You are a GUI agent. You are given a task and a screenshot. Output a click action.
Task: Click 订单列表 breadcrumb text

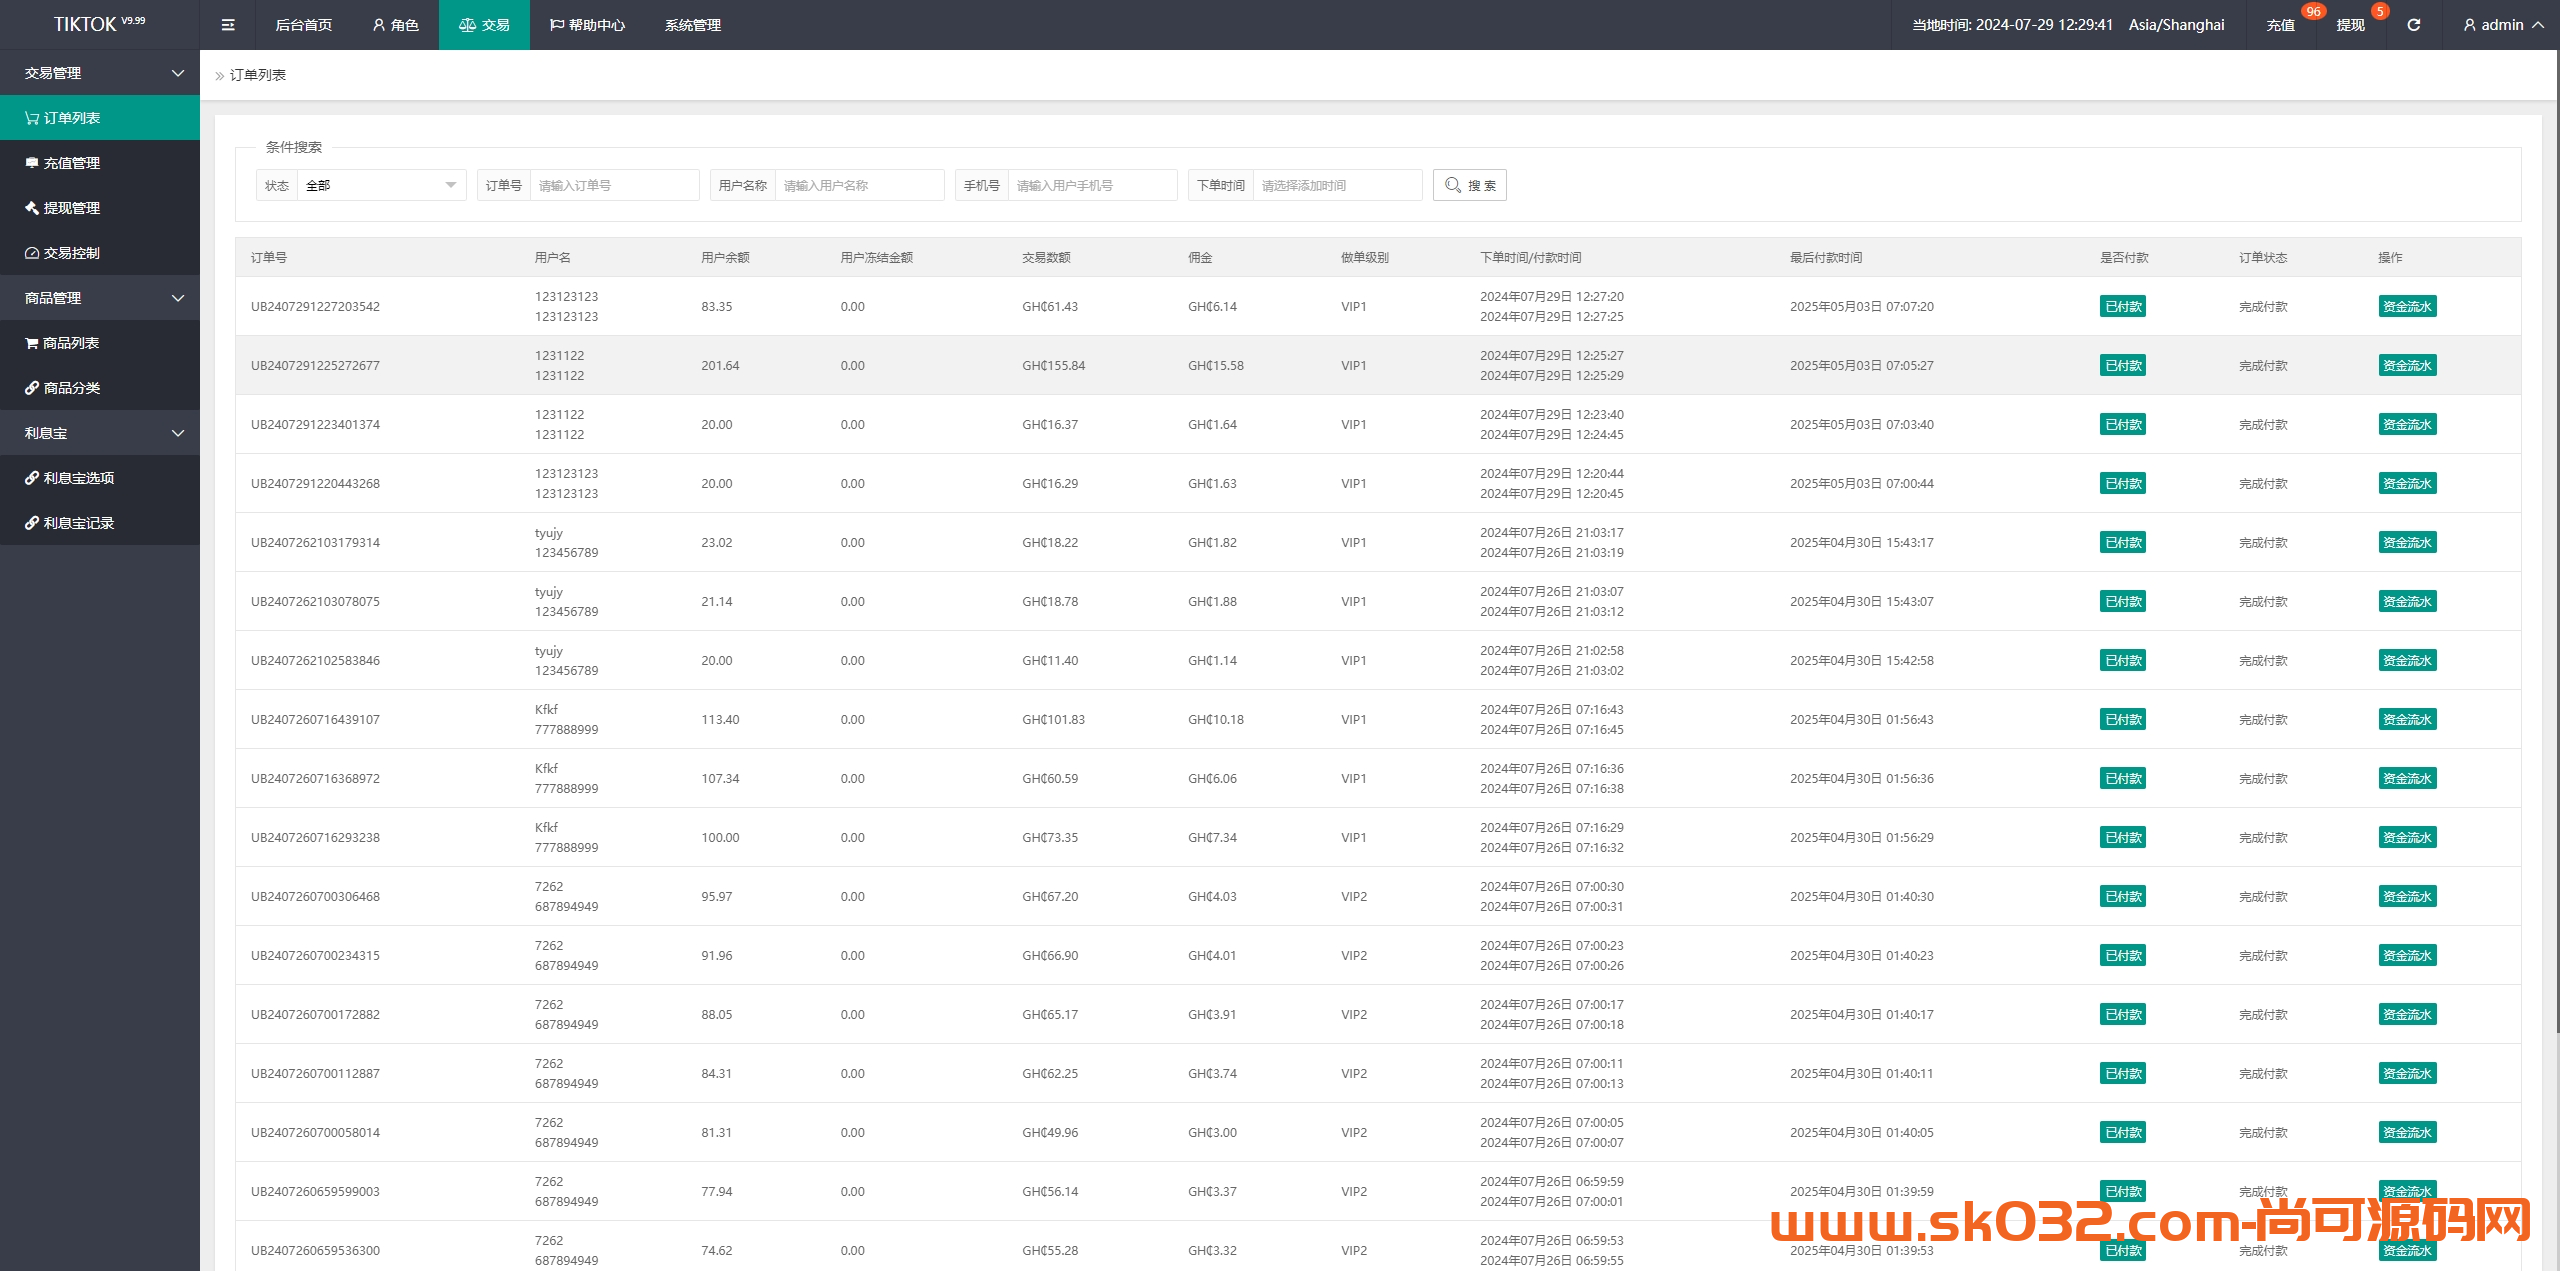pos(258,75)
